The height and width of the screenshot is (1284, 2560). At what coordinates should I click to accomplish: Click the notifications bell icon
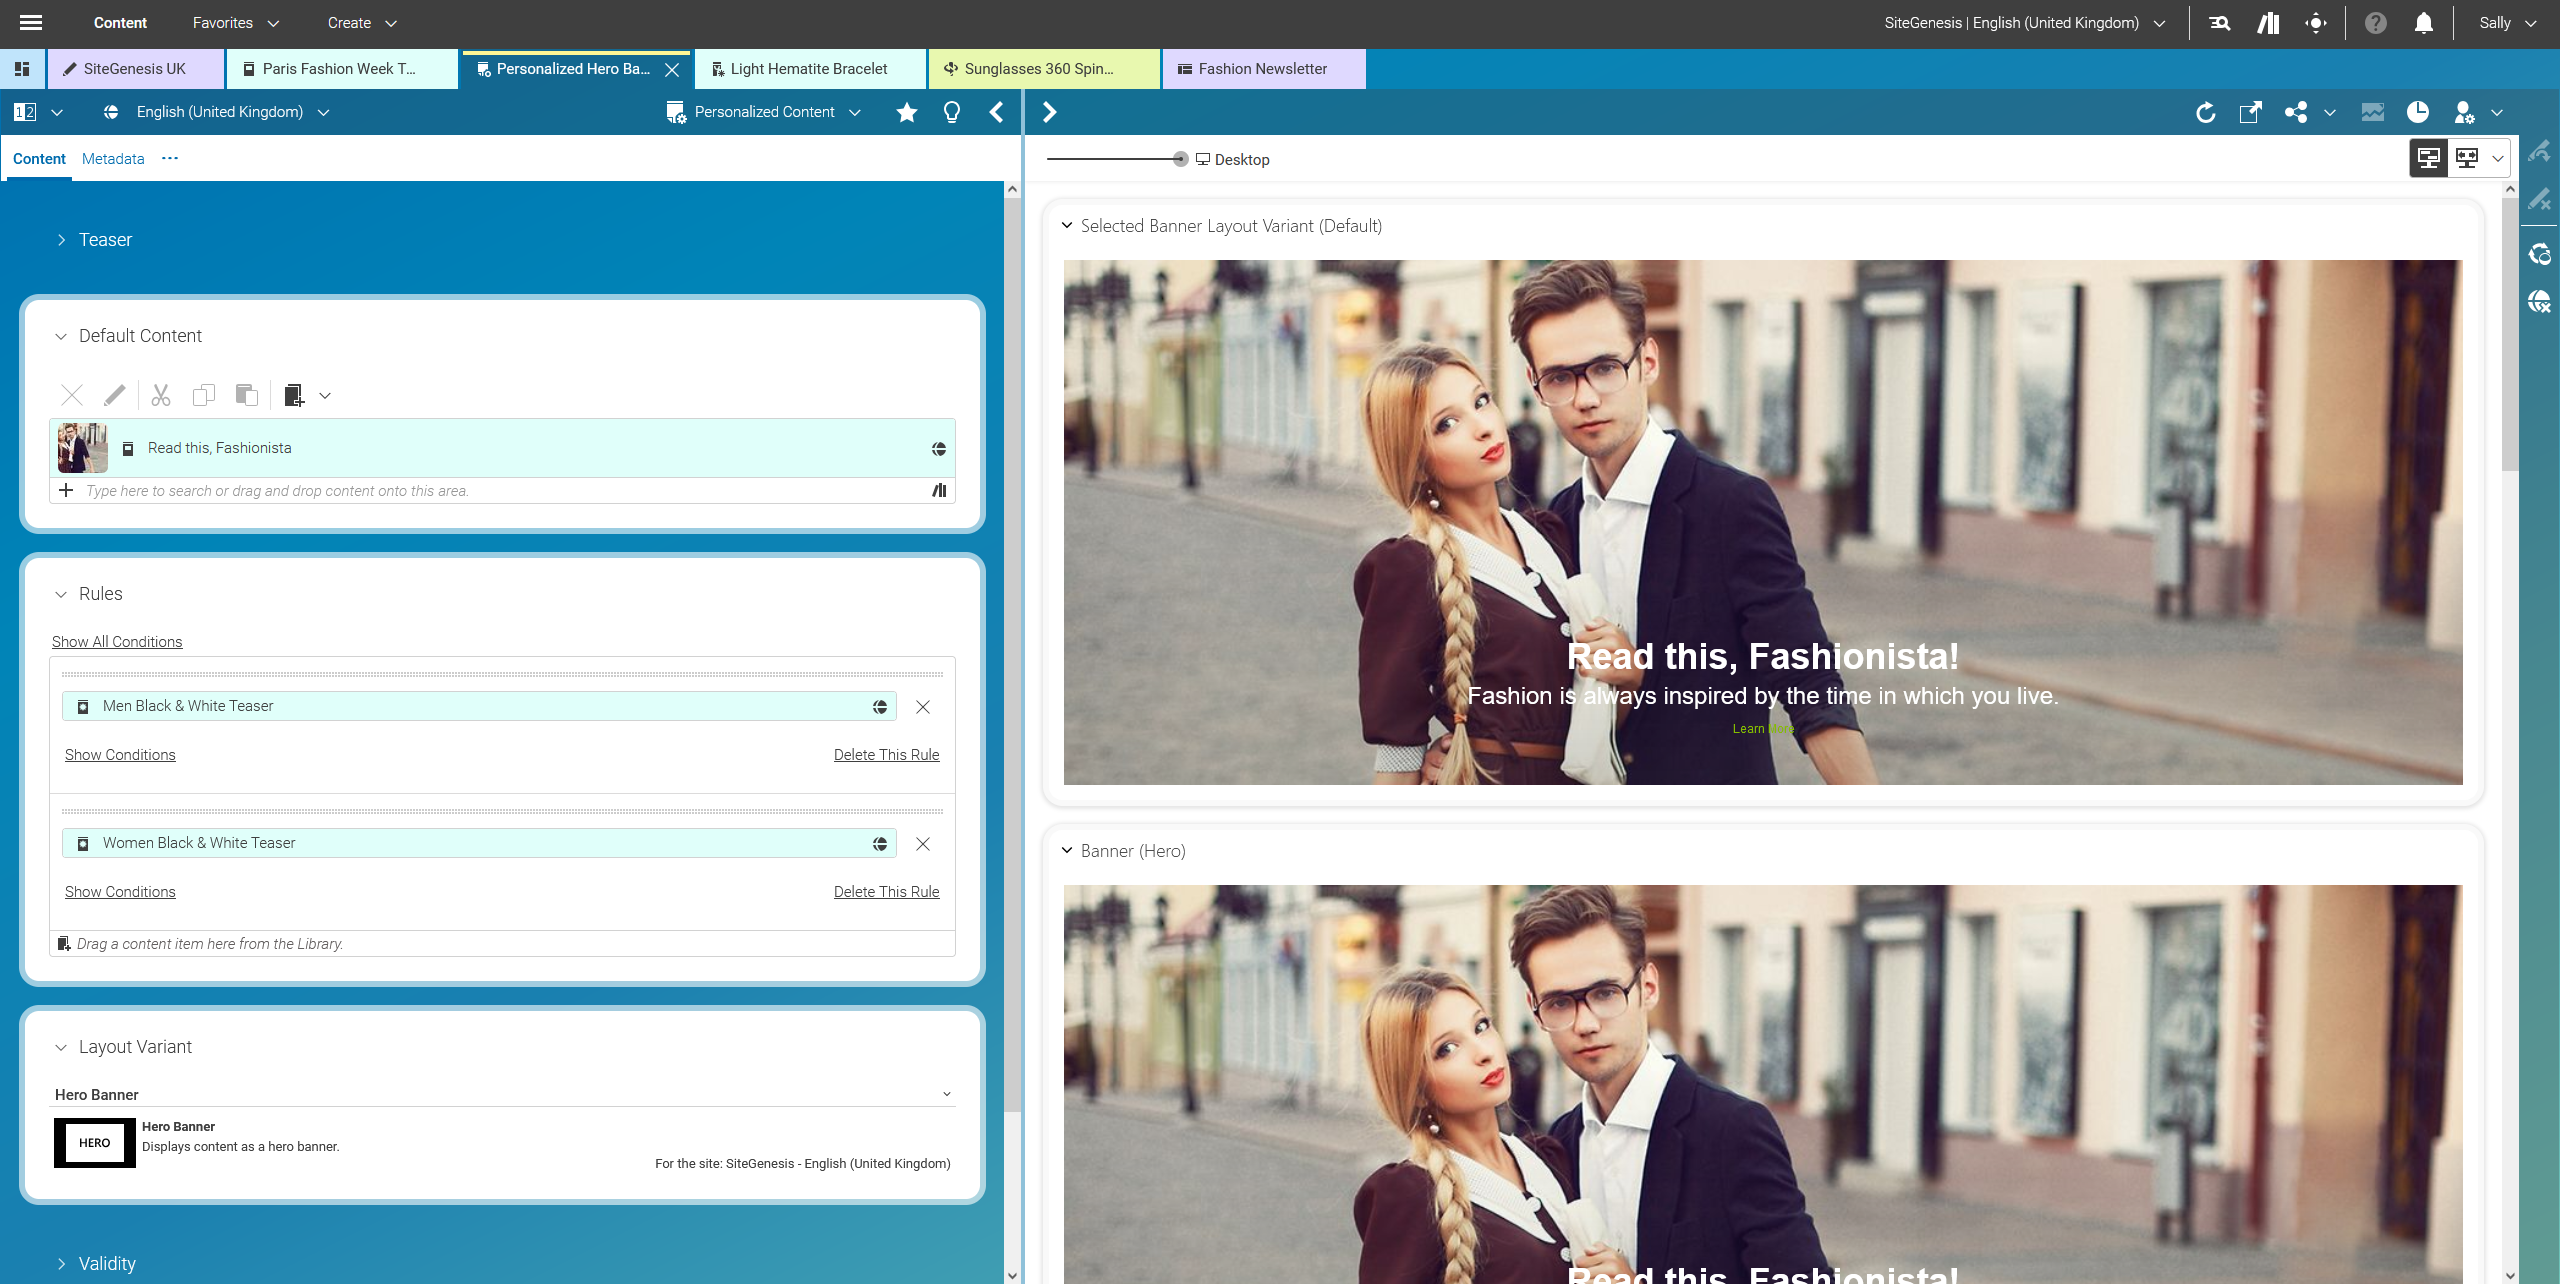click(2424, 22)
